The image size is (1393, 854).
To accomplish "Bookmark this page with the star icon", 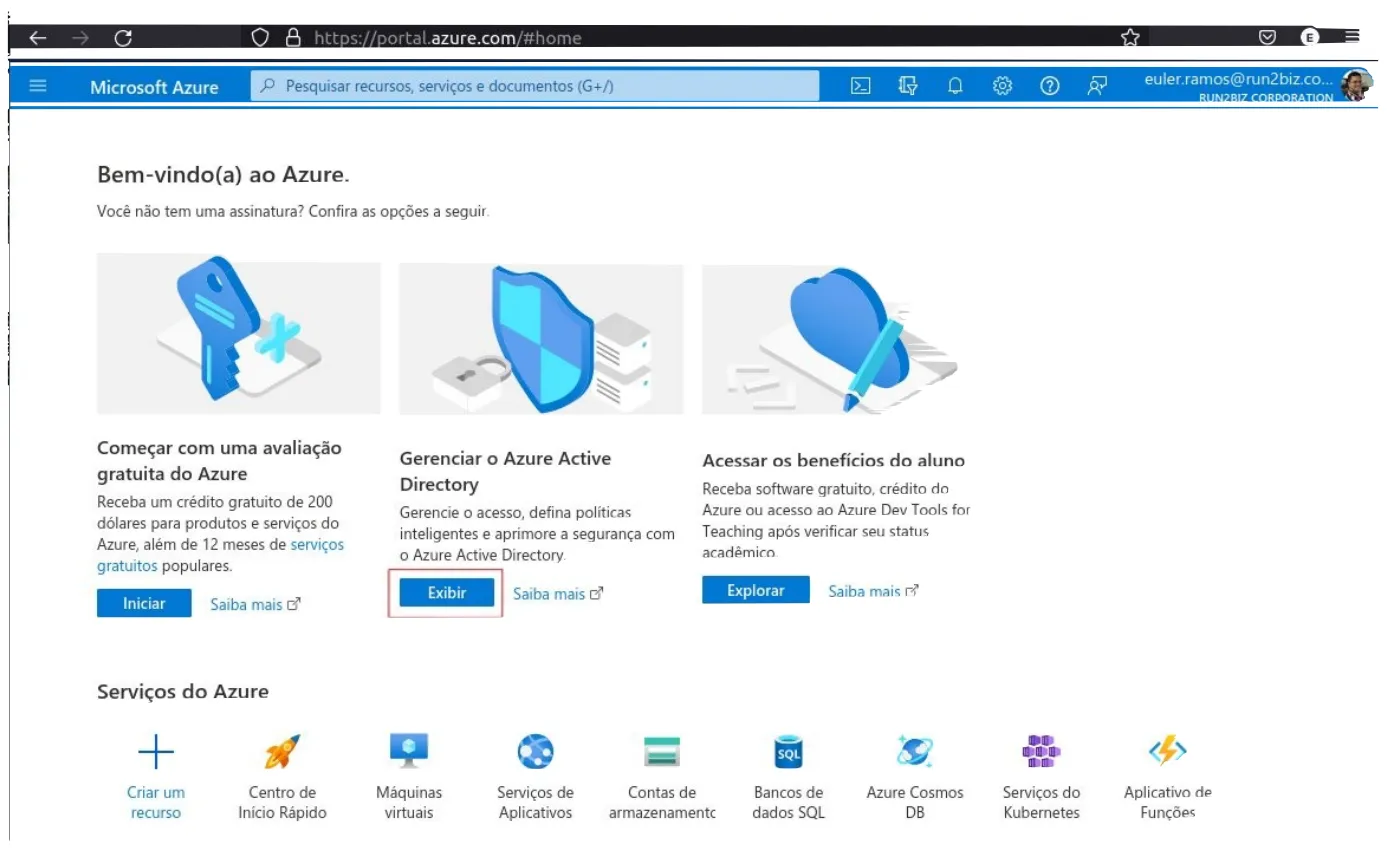I will tap(1131, 38).
